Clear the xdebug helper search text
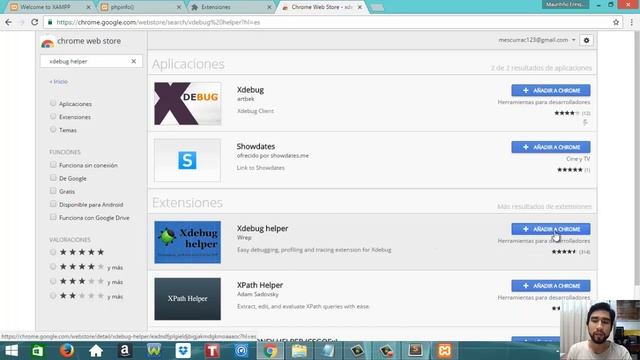 133,61
